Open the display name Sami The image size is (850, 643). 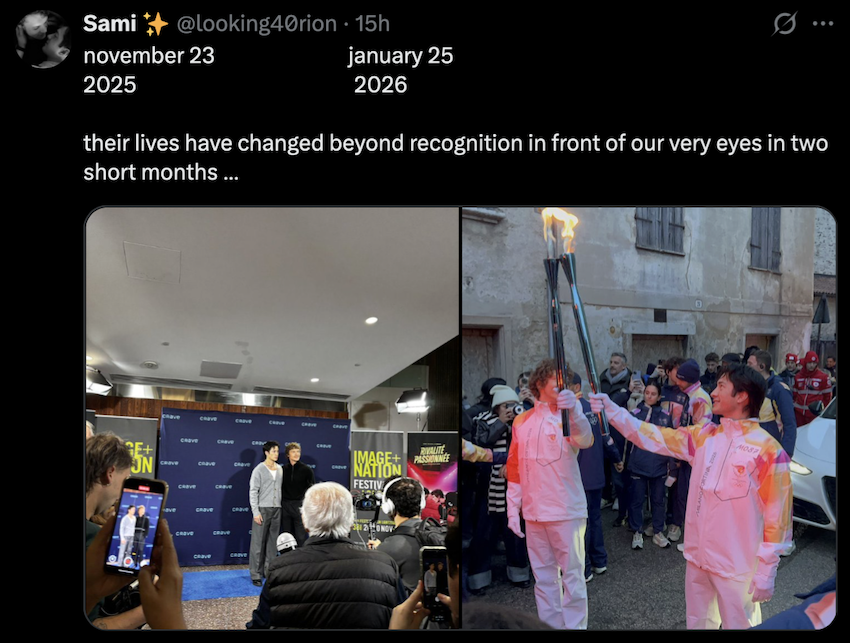click(110, 24)
